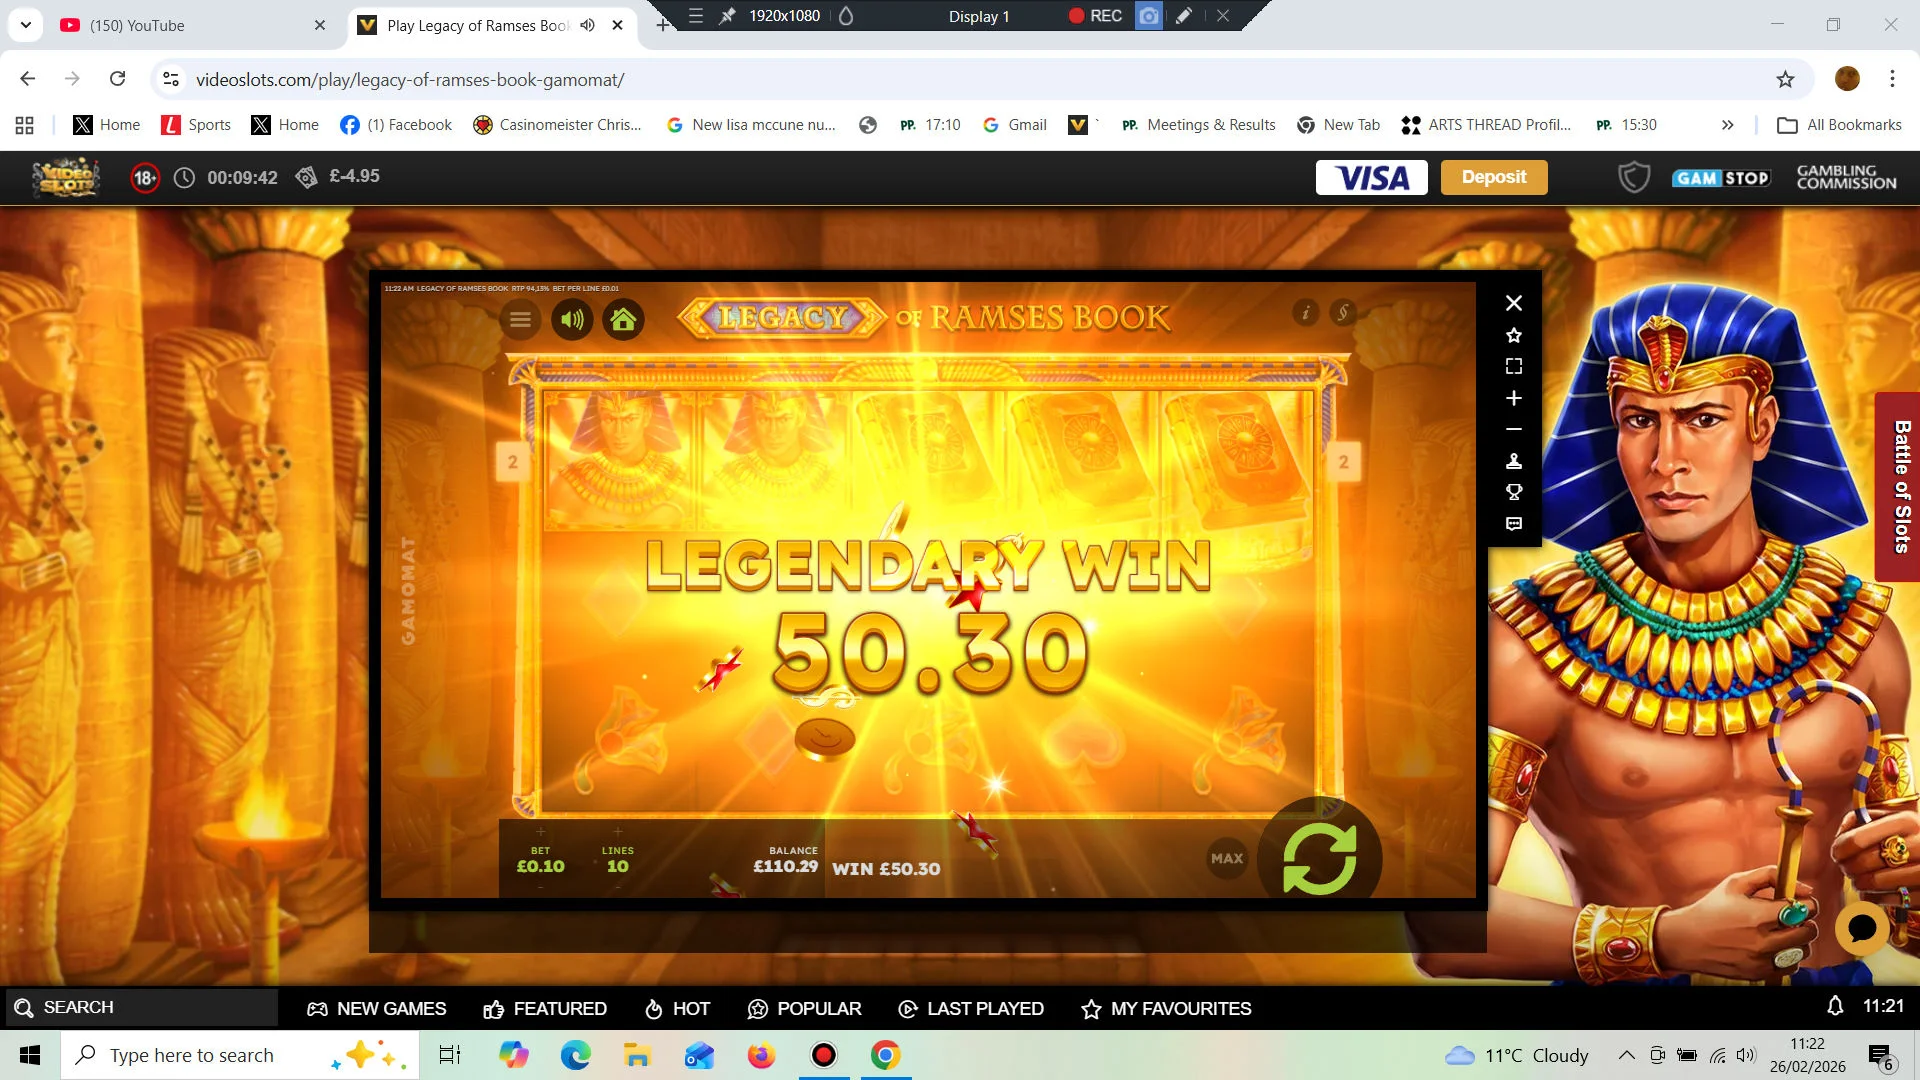This screenshot has width=1920, height=1080.
Task: Shrink game with minus icon
Action: [x=1514, y=429]
